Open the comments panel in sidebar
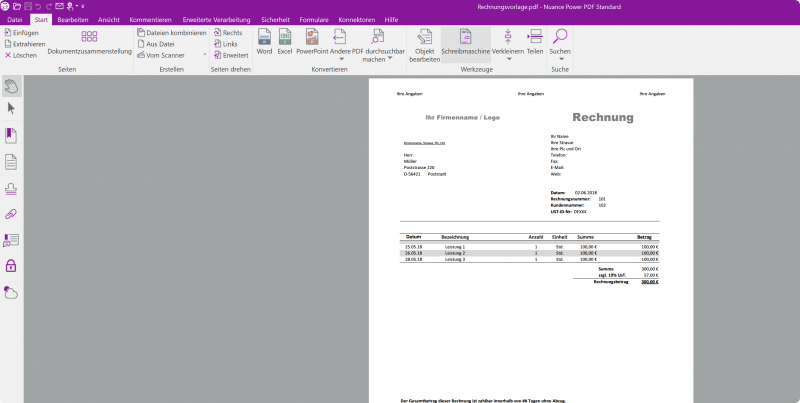The image size is (800, 403). pos(11,240)
